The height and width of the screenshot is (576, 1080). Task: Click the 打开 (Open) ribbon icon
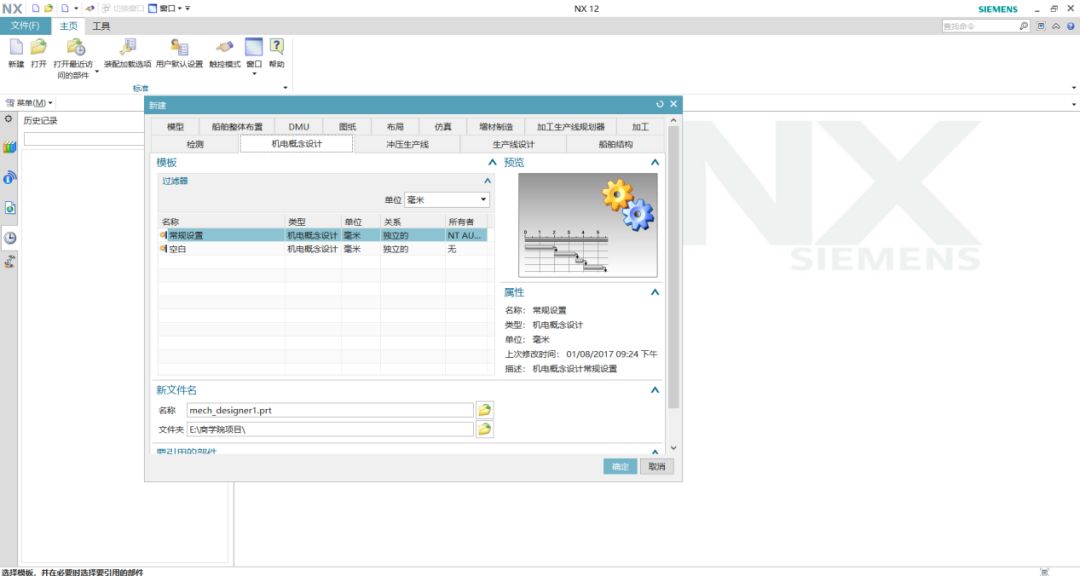(x=39, y=47)
